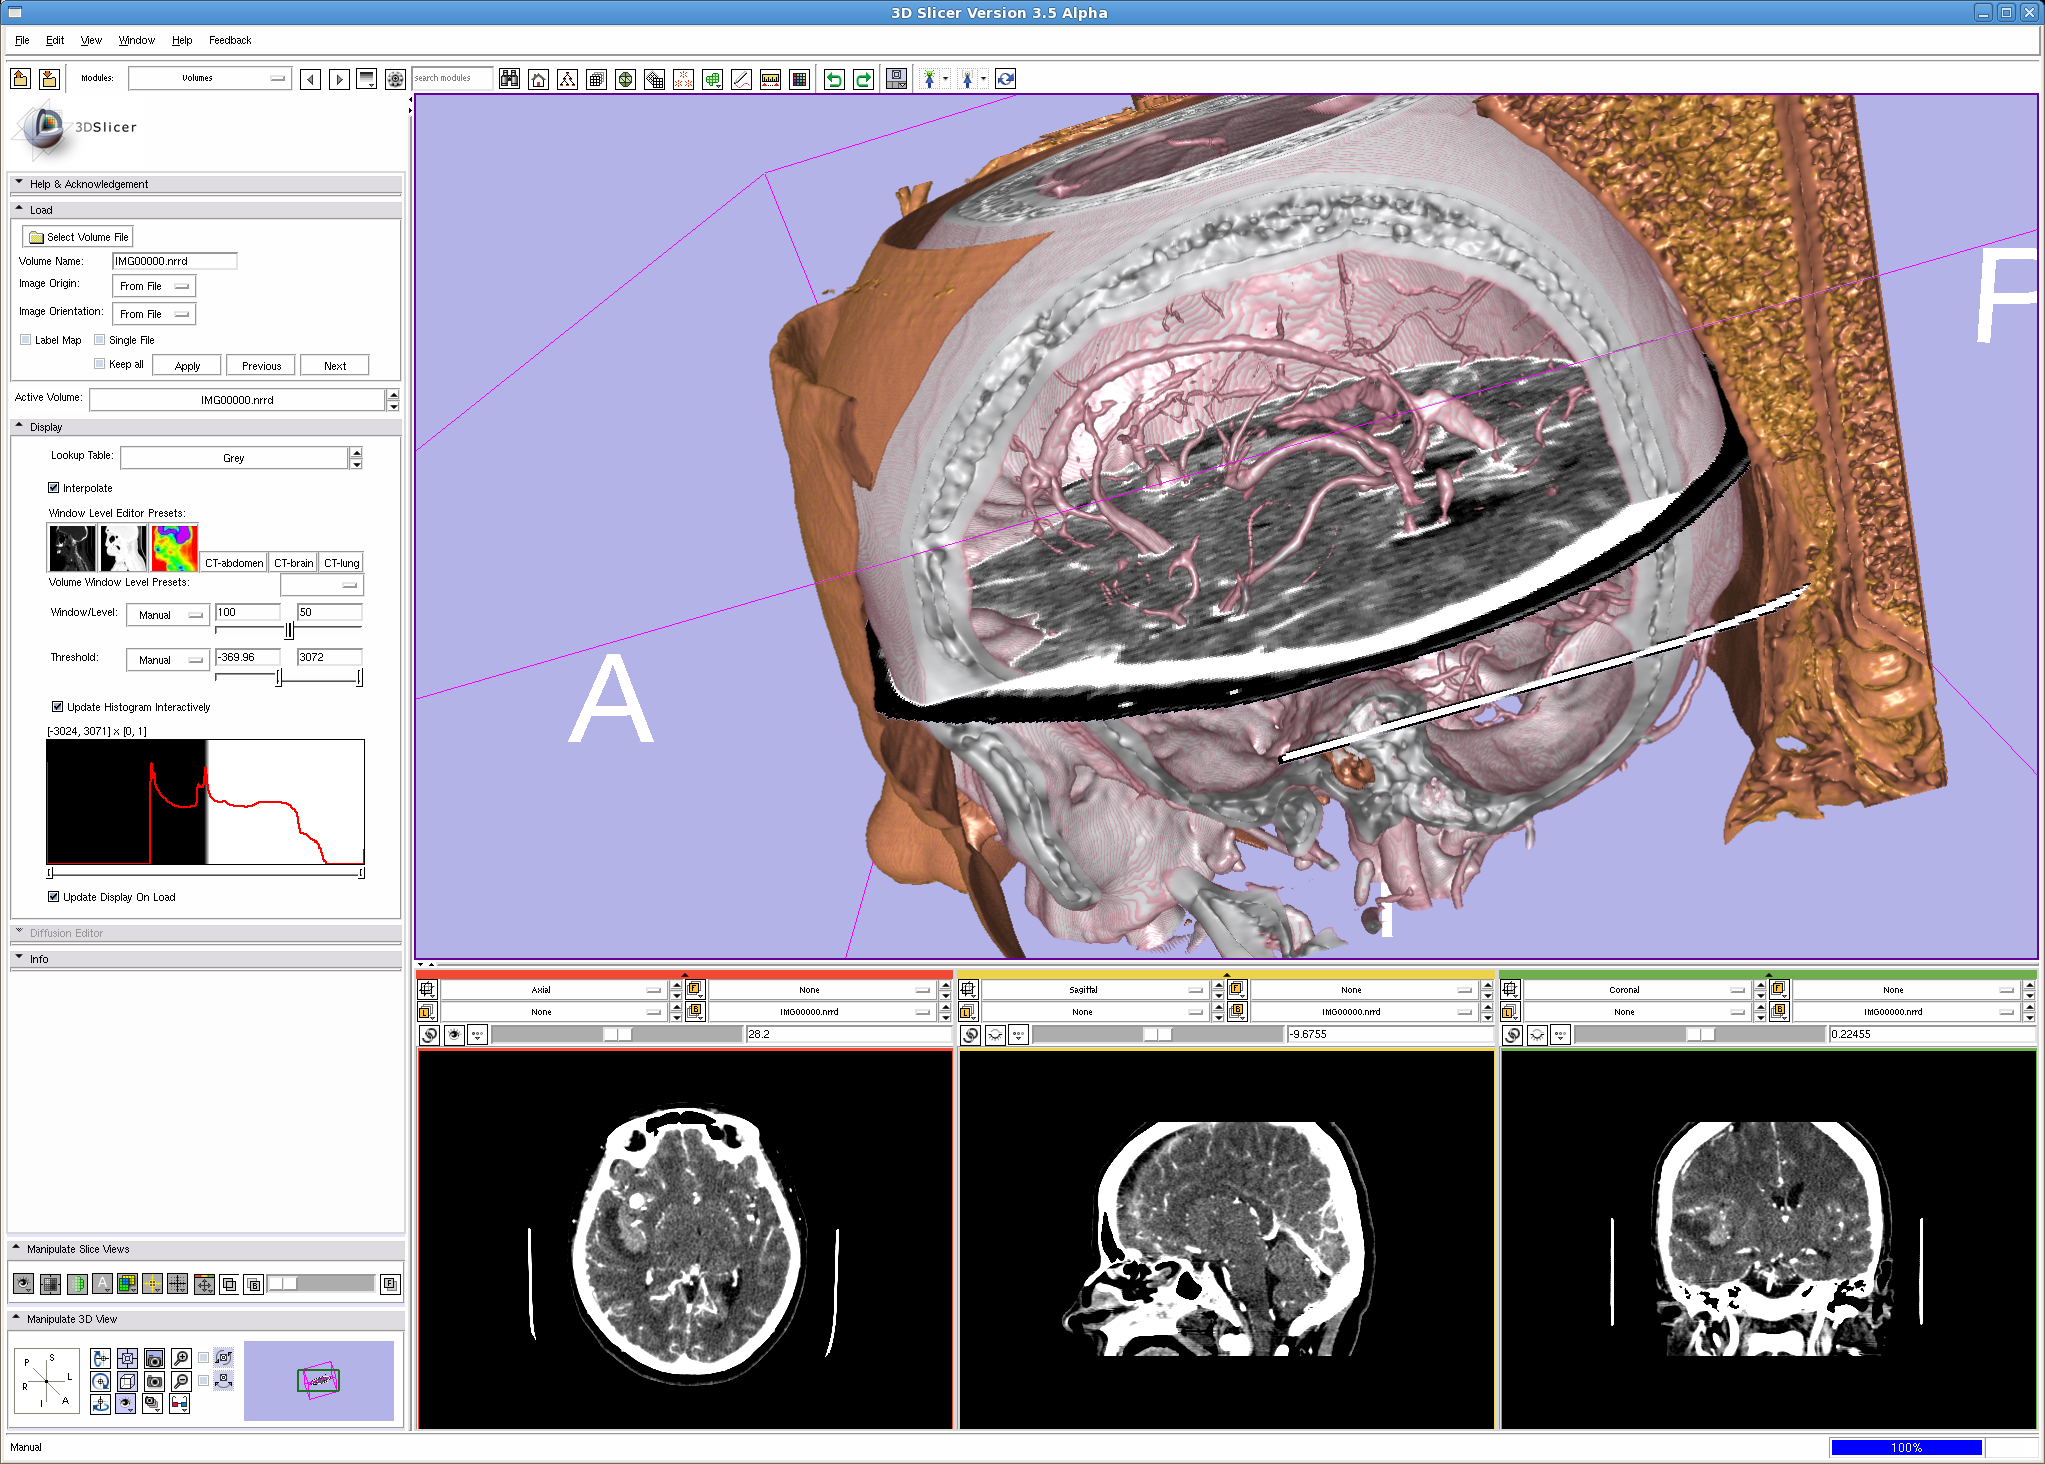
Task: Click the binoculars search icon
Action: coord(509,80)
